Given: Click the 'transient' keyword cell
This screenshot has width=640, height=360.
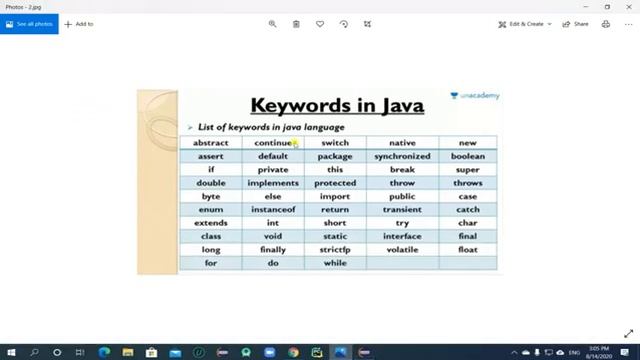Looking at the screenshot, I should (402, 209).
